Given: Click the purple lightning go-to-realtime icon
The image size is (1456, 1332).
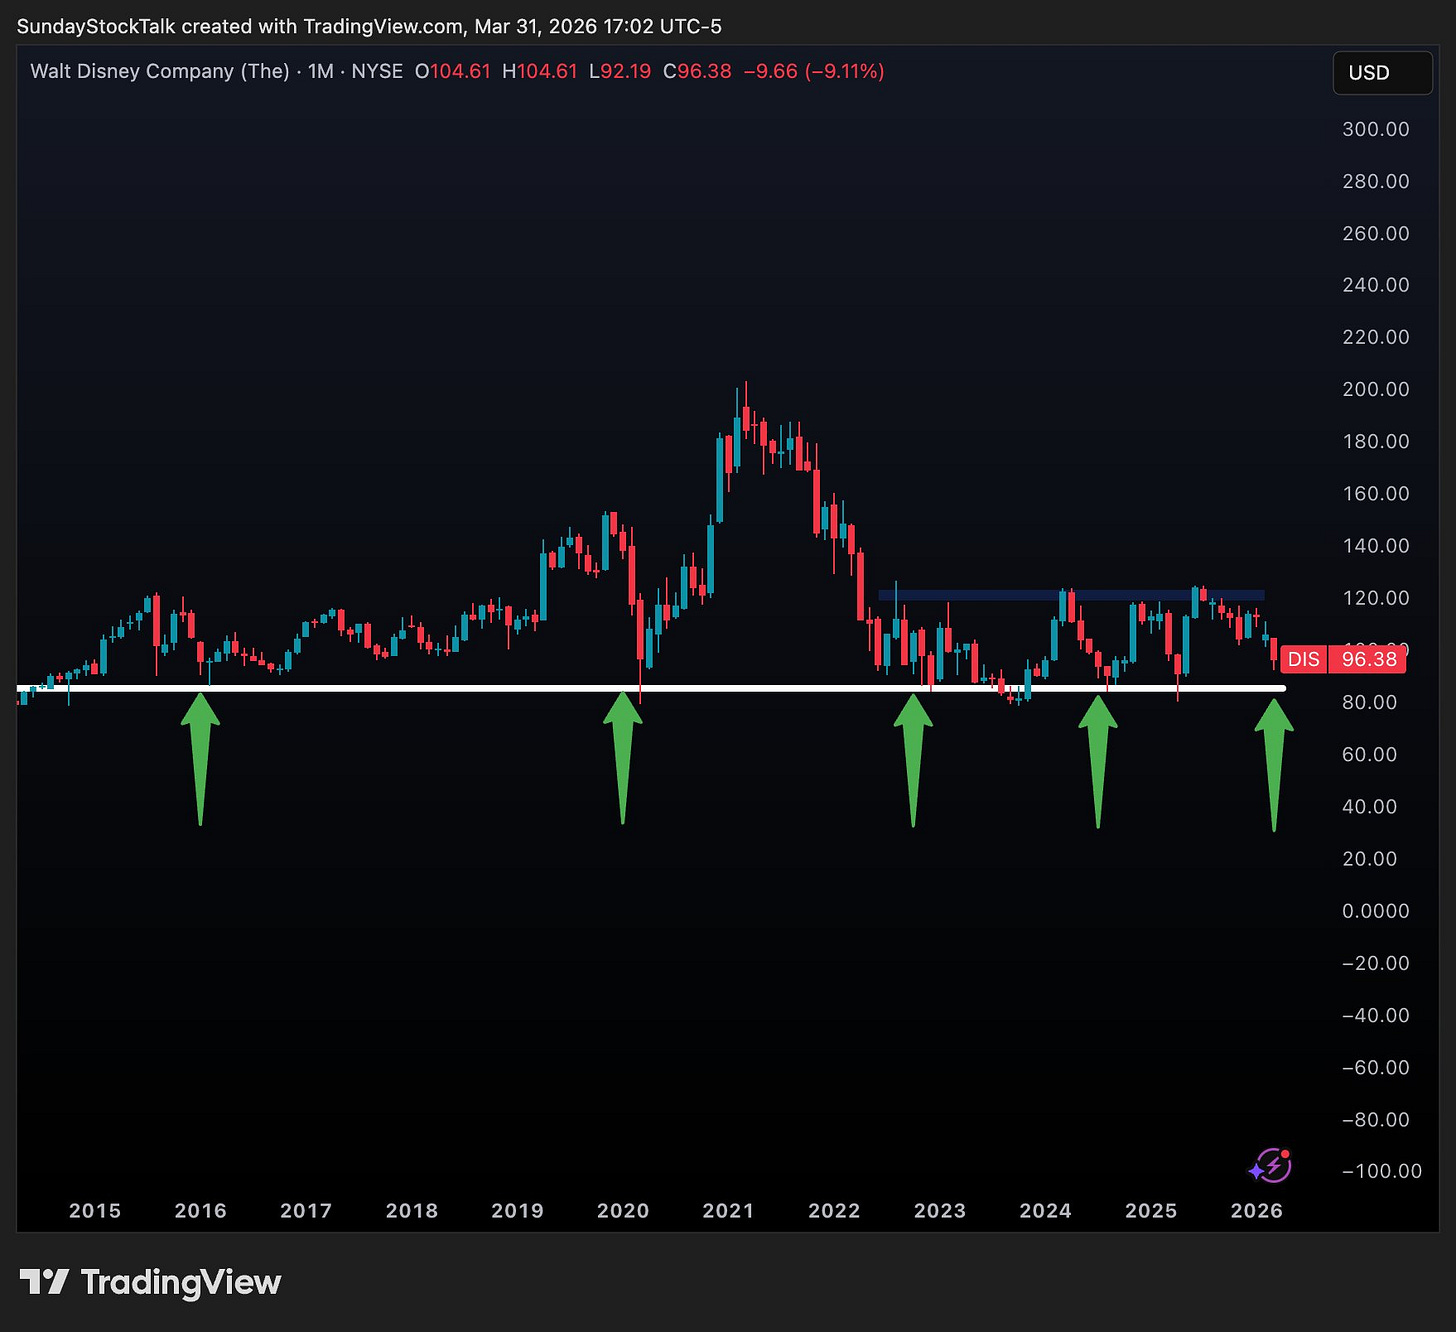Looking at the screenshot, I should click(1271, 1165).
